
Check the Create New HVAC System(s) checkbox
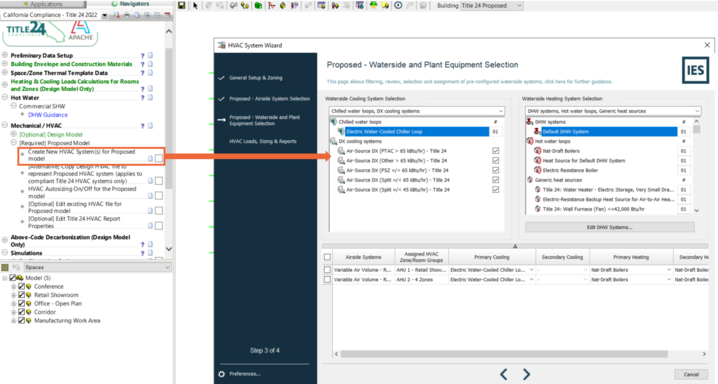coord(158,158)
